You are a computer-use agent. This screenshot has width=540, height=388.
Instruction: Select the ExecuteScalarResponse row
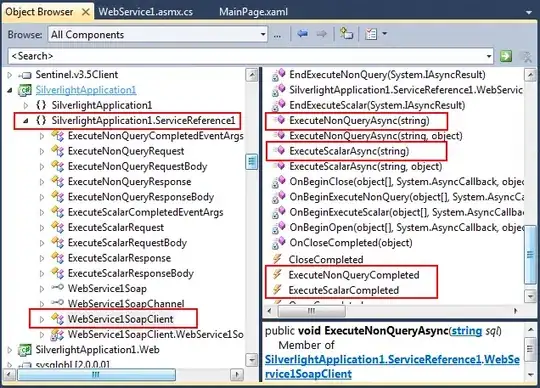(119, 258)
